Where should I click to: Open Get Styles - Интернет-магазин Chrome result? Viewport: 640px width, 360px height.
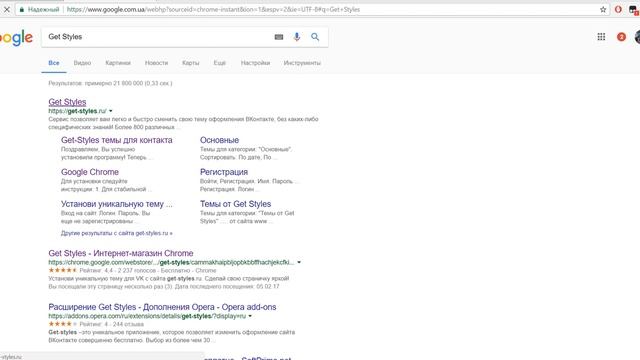[121, 253]
